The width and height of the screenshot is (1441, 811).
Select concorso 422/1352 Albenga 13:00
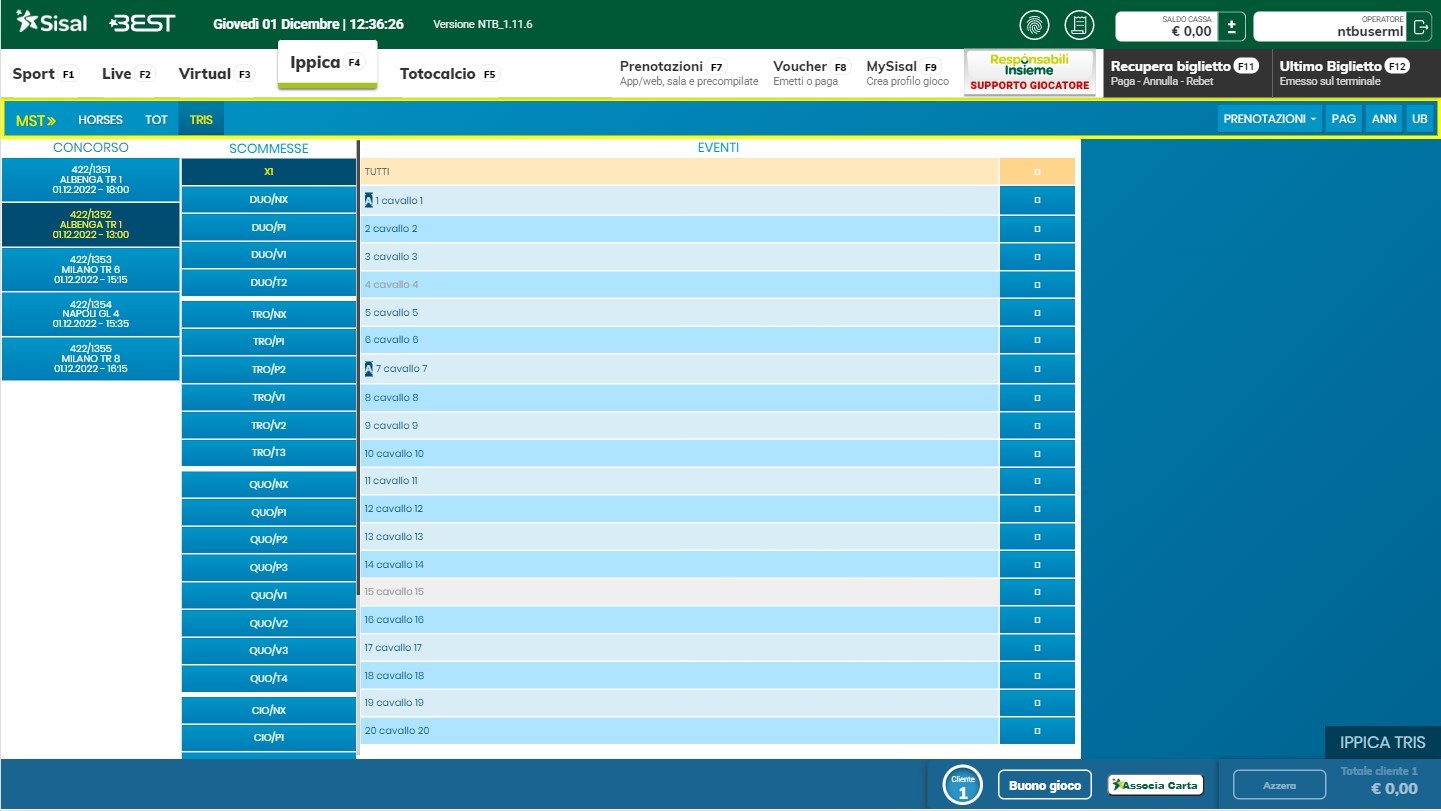90,225
